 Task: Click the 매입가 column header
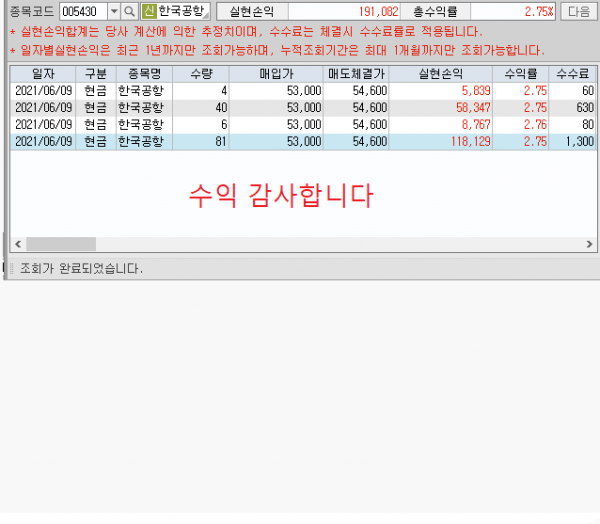click(x=276, y=73)
